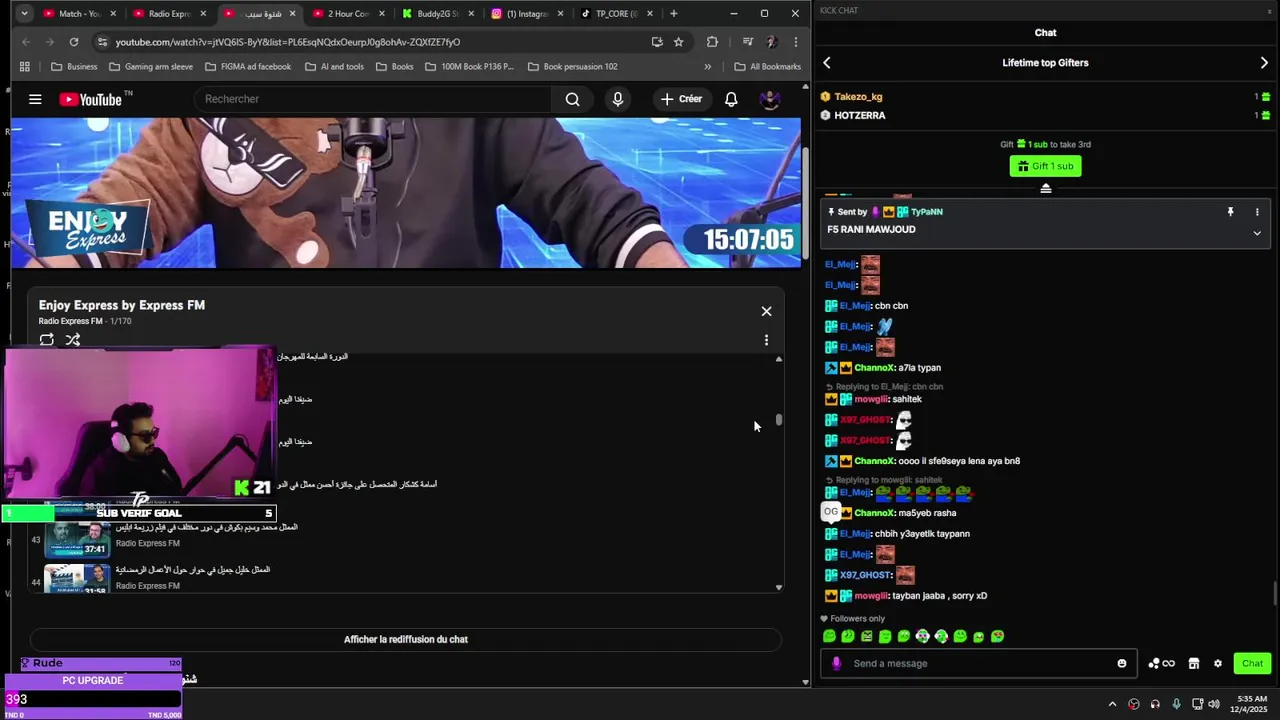Unpin the pinned message via pin icon
Screen dimensions: 1280x720
(x=1231, y=212)
